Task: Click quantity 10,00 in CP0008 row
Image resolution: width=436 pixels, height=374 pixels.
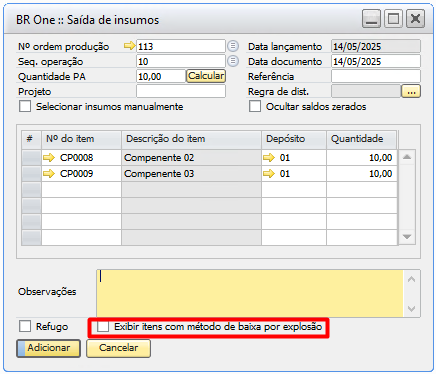Action: pyautogui.click(x=362, y=157)
